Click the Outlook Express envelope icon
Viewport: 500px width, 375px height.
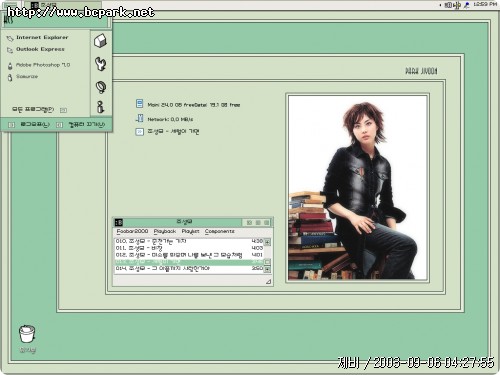10,50
